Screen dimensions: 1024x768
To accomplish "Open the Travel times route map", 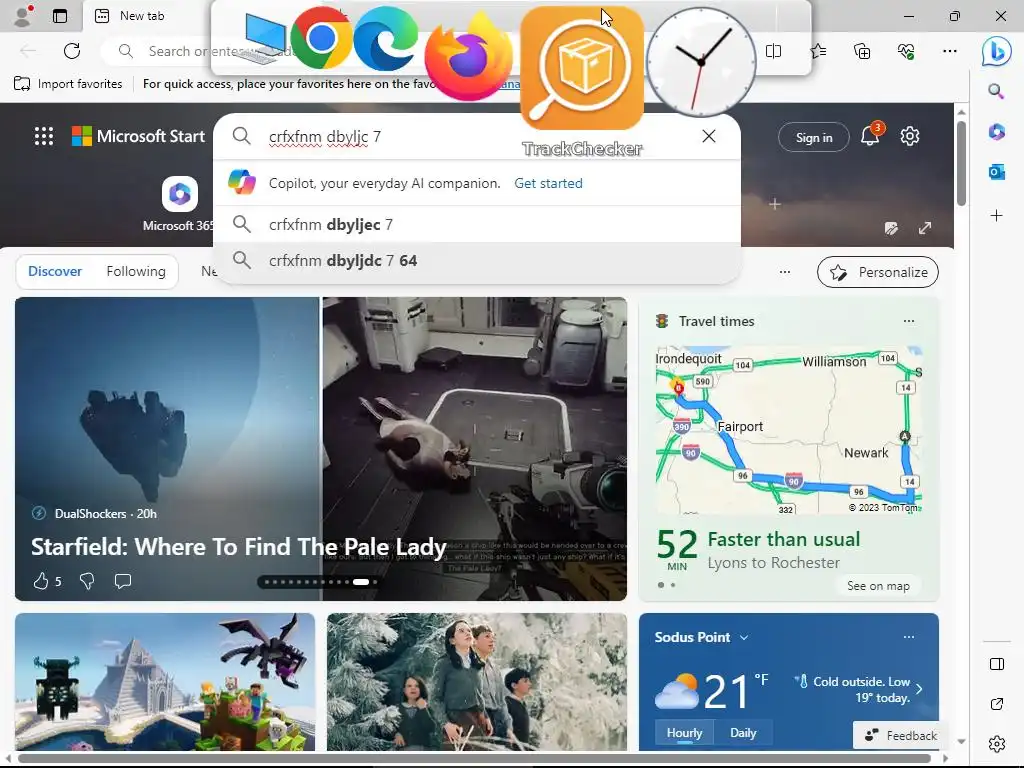I will [789, 430].
